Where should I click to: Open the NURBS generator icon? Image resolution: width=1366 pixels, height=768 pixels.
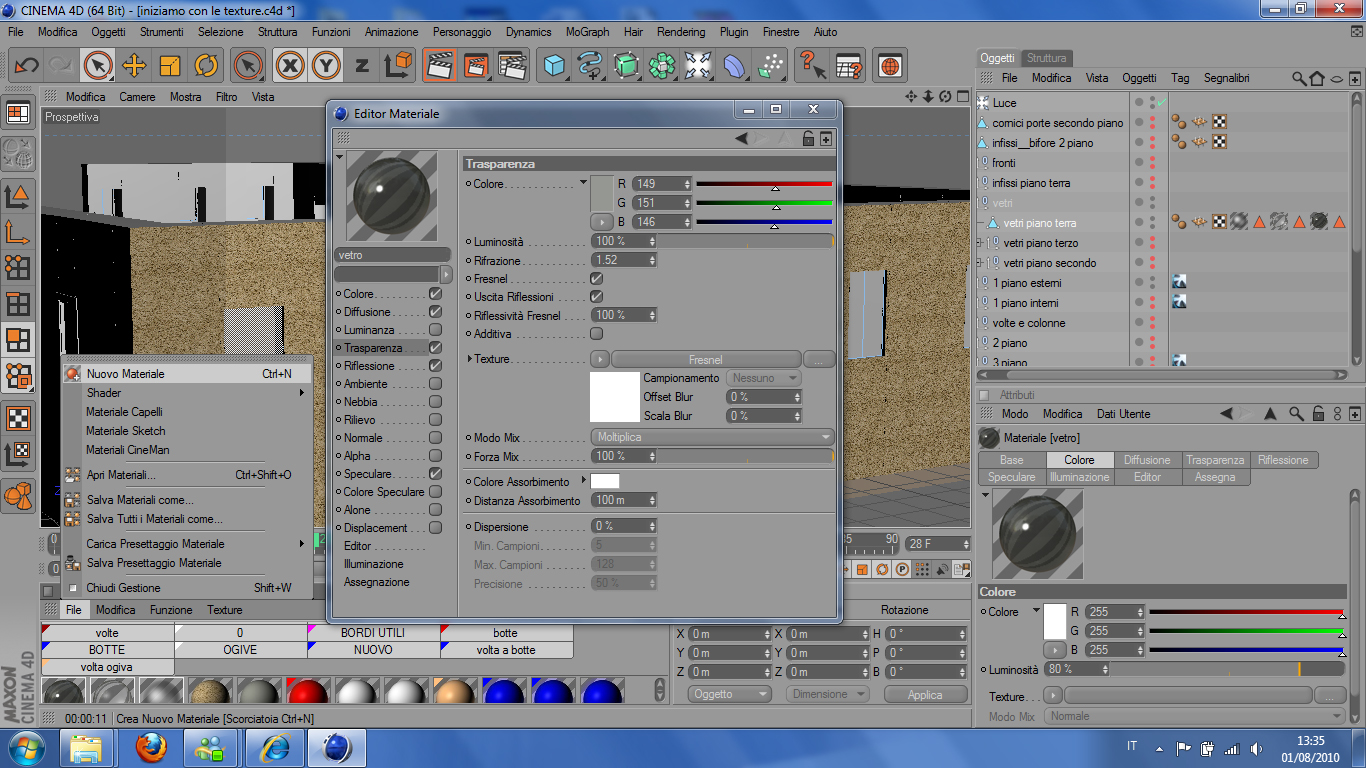[626, 66]
